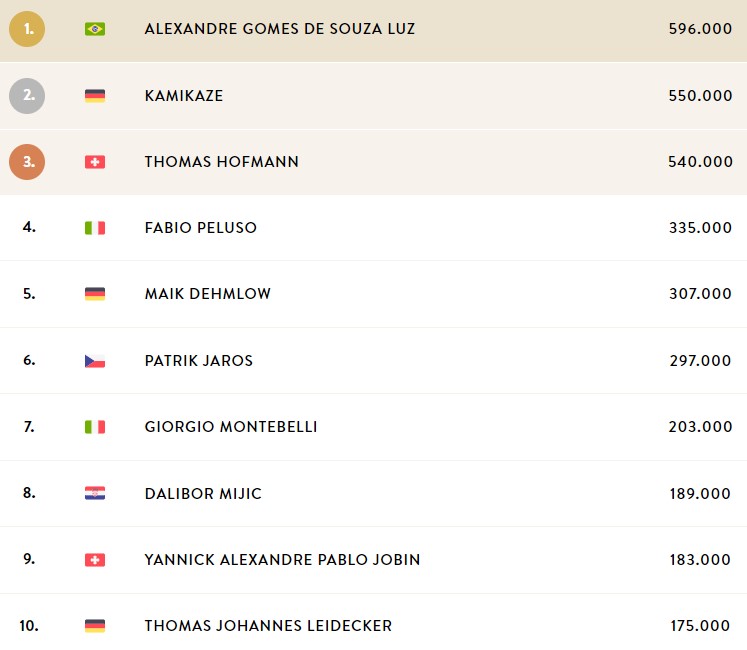Click the gold first-place medal badge

(x=27, y=29)
